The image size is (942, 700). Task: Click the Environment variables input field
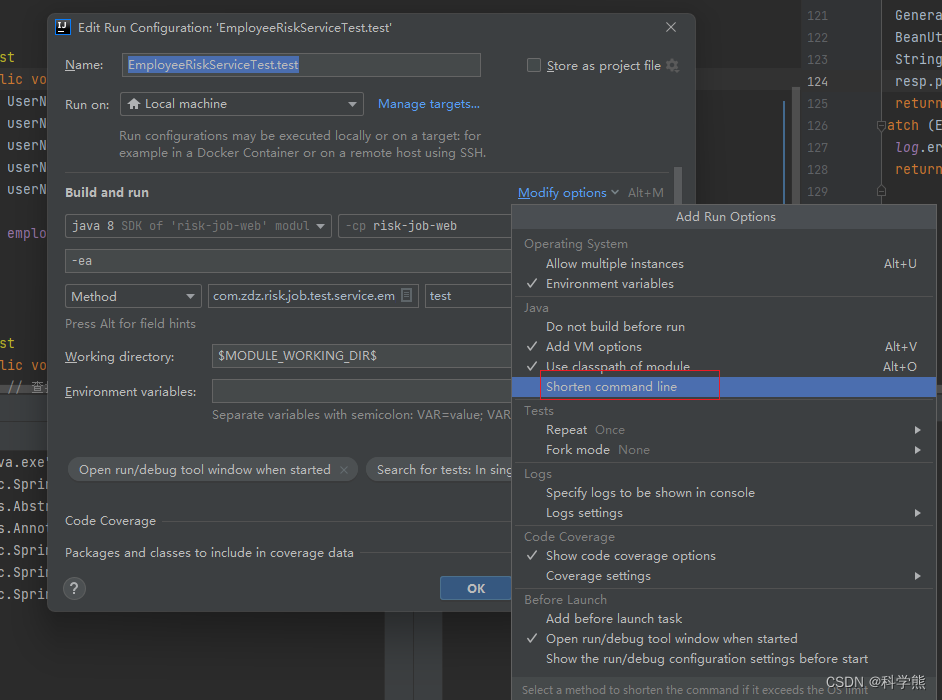tap(362, 391)
